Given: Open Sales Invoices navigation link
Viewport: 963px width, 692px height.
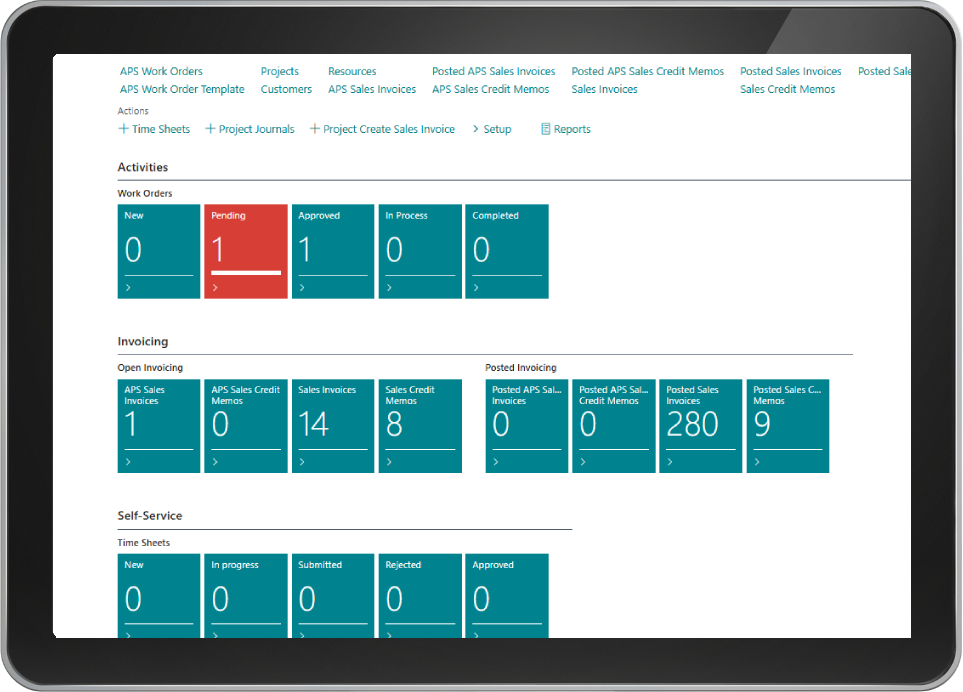Looking at the screenshot, I should (x=604, y=89).
